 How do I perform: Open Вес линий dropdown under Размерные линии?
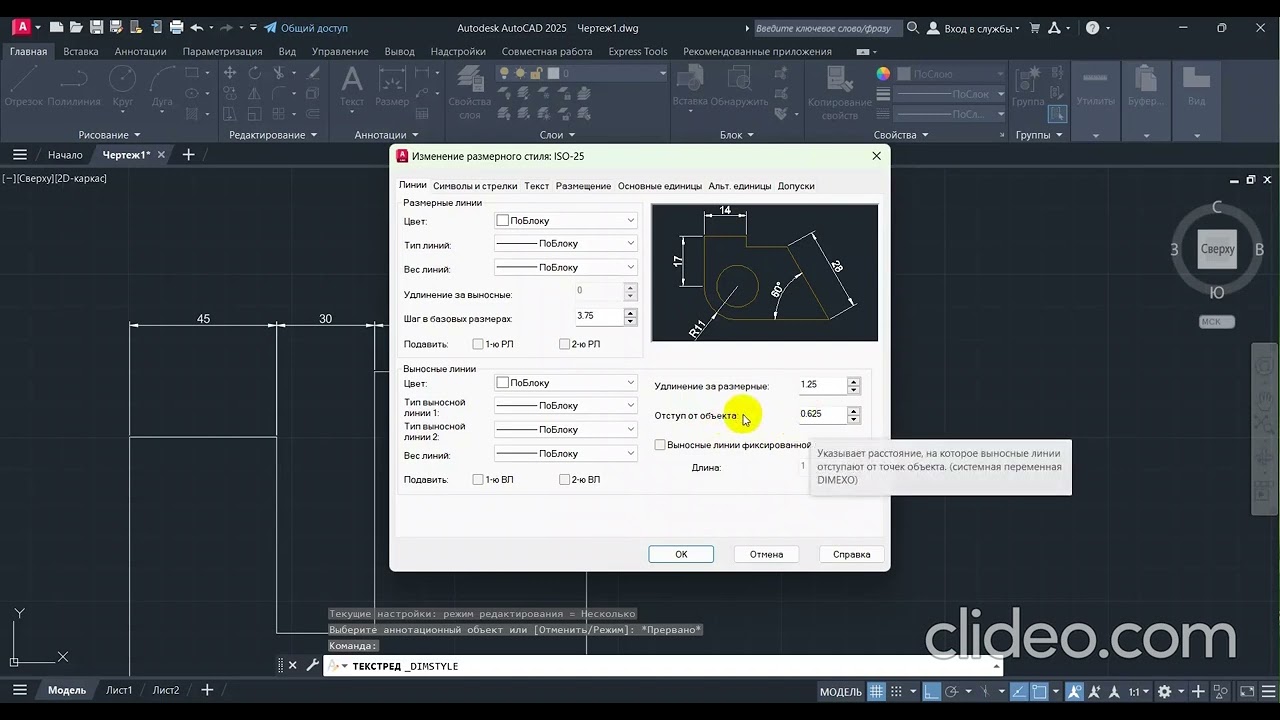(x=566, y=267)
